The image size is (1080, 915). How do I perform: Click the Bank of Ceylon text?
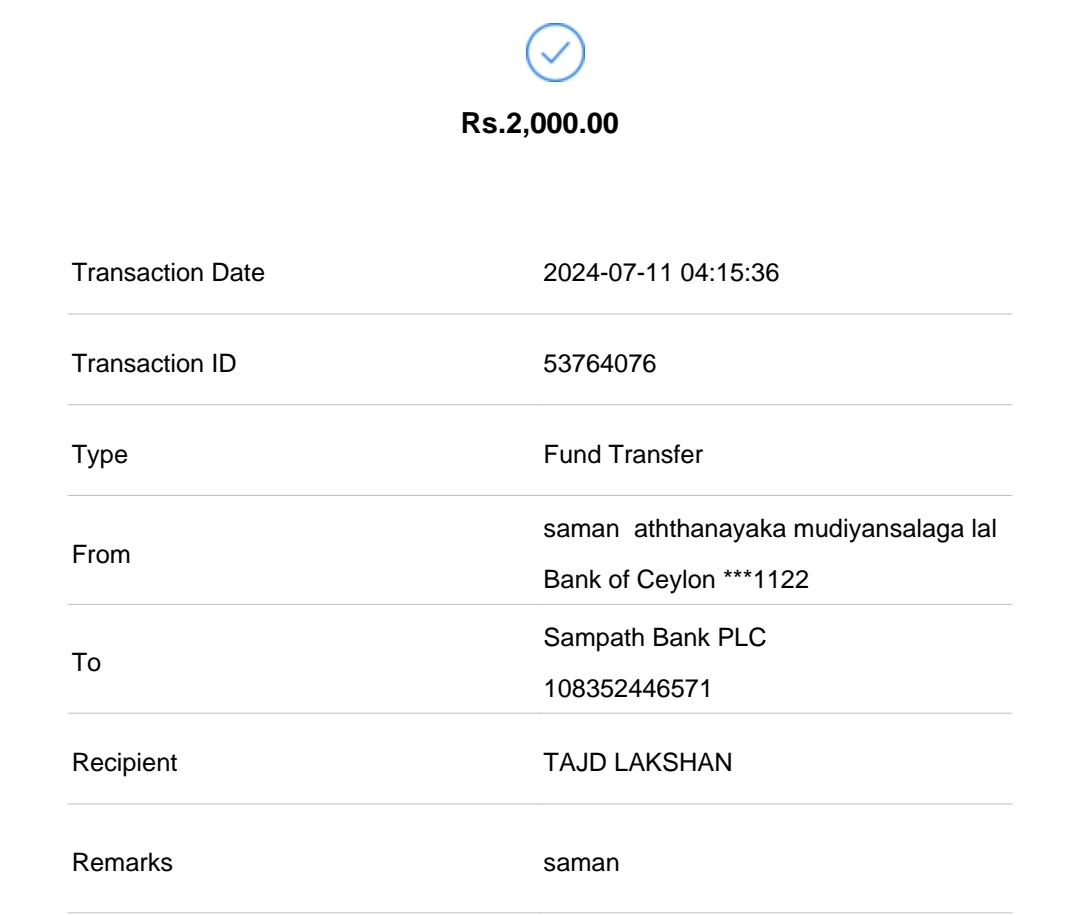point(630,580)
